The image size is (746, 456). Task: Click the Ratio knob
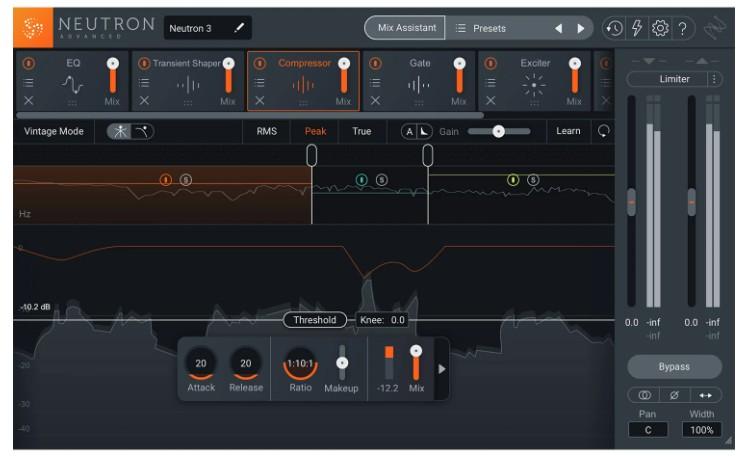click(300, 364)
